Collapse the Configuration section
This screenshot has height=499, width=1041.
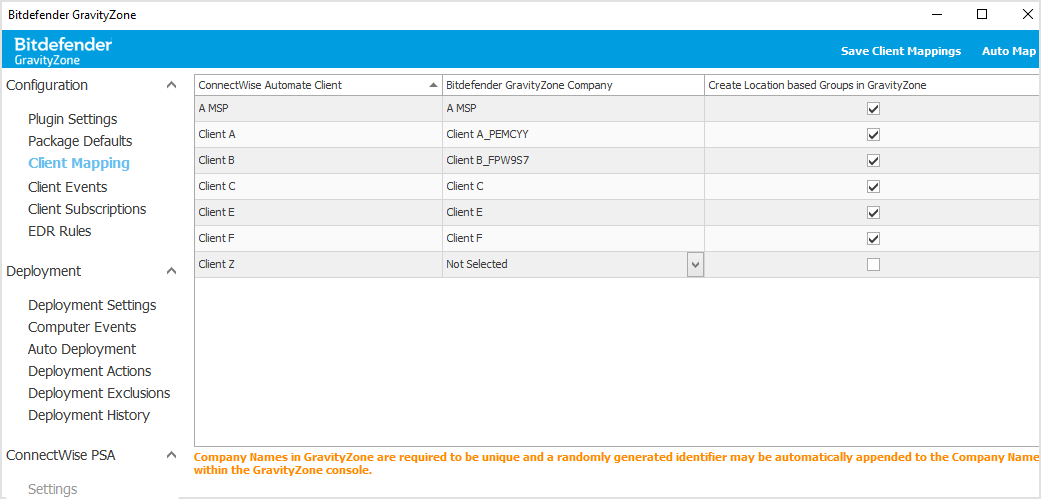[171, 86]
